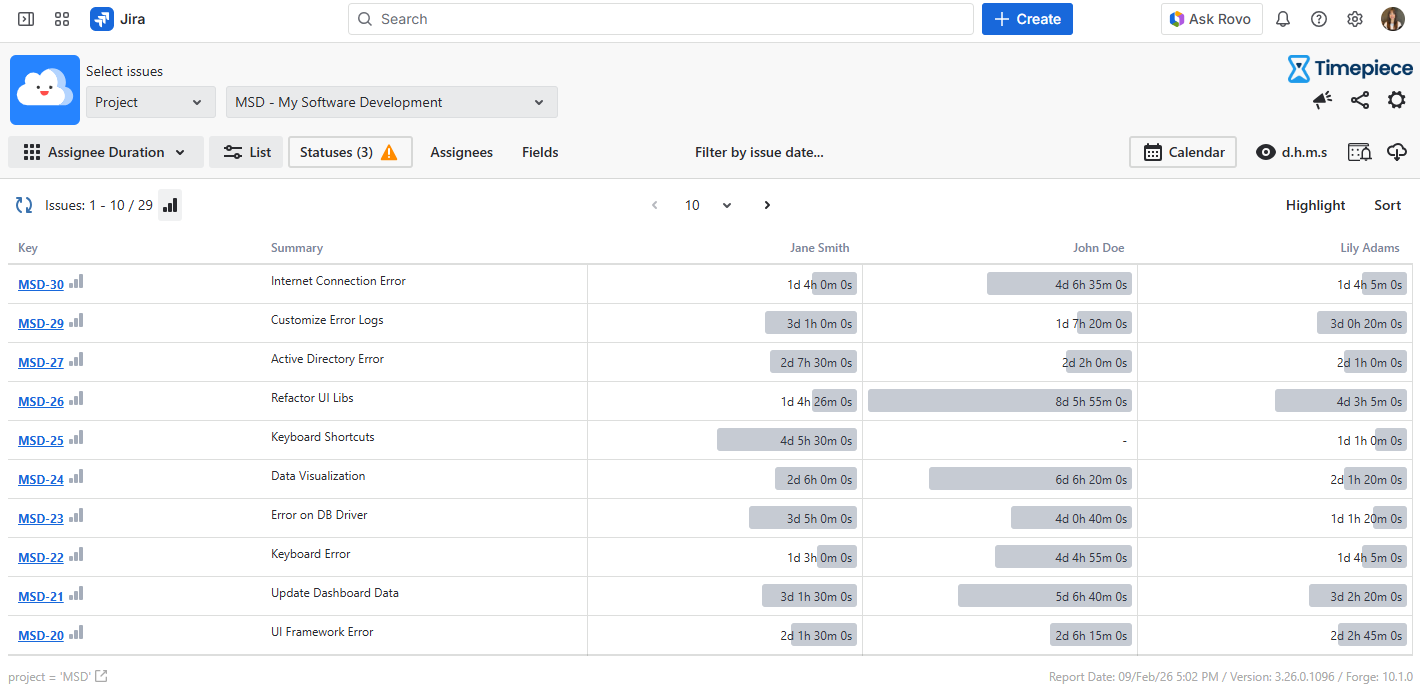Image resolution: width=1420 pixels, height=695 pixels.
Task: Open the share icon under Timepiece
Action: pos(1360,100)
